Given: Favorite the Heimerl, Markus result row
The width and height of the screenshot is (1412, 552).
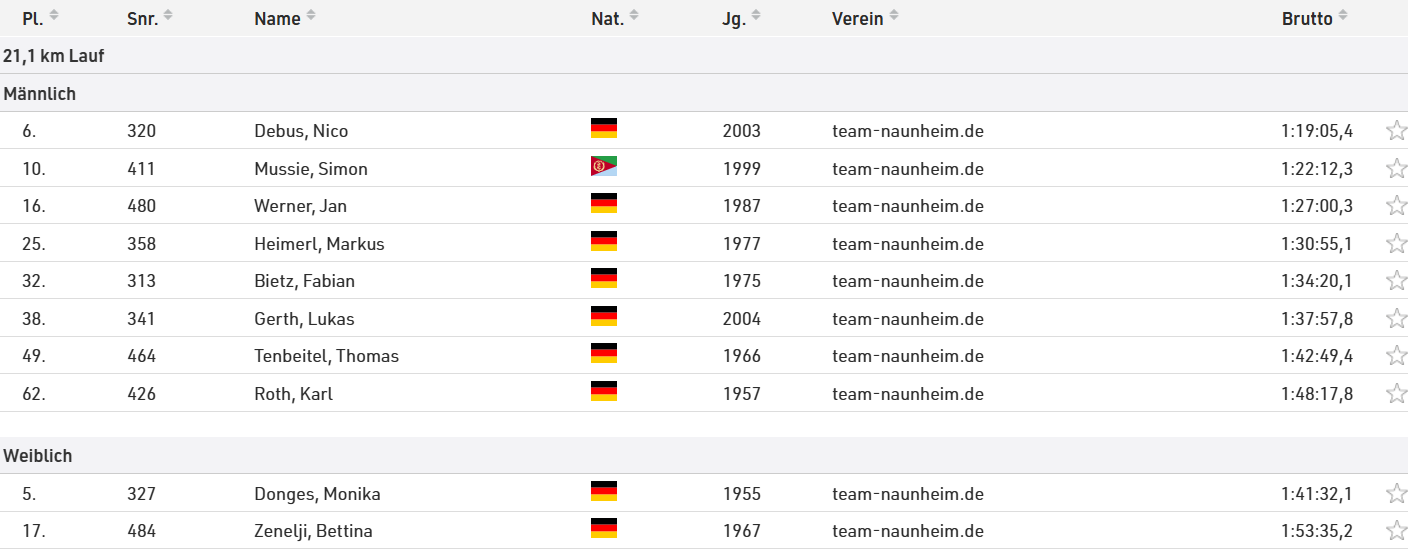Looking at the screenshot, I should point(1396,244).
